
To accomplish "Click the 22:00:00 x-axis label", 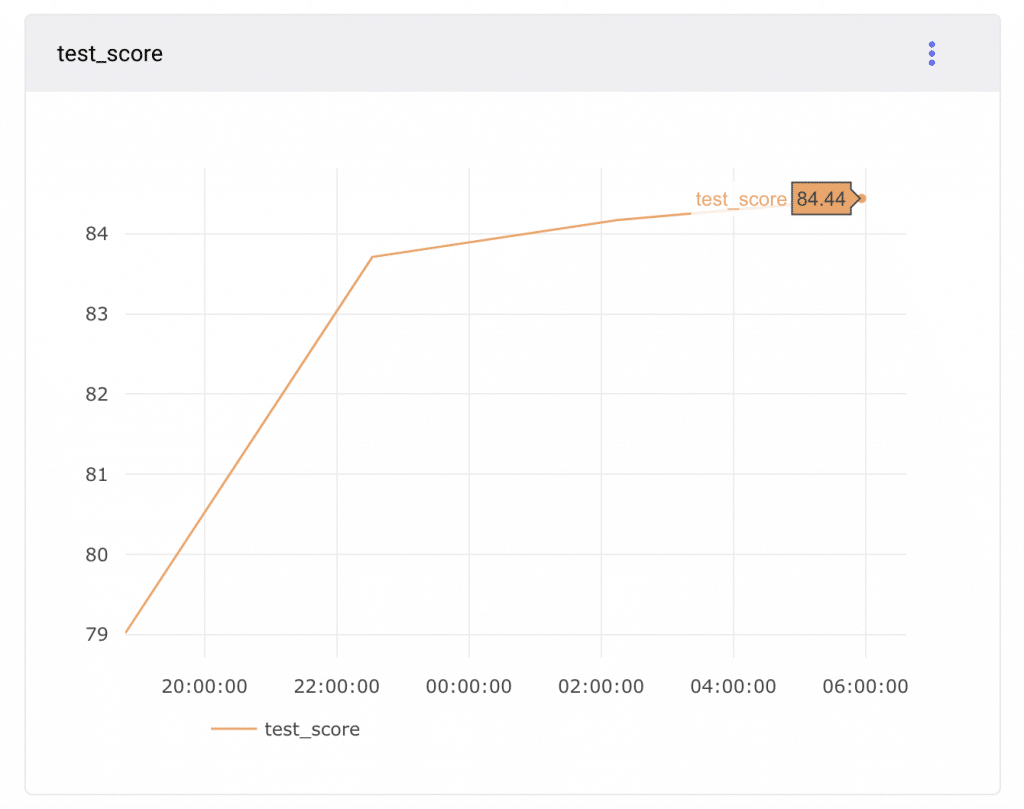I will point(337,687).
